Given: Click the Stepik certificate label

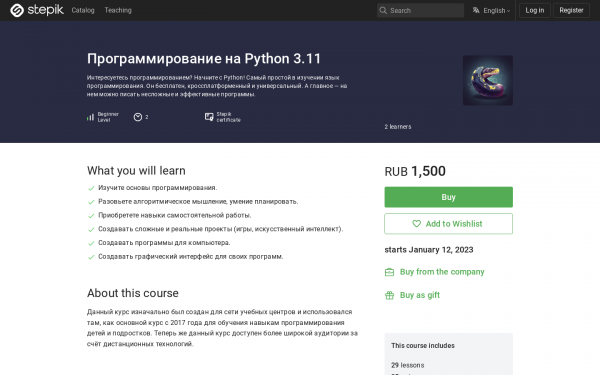Looking at the screenshot, I should 228,117.
